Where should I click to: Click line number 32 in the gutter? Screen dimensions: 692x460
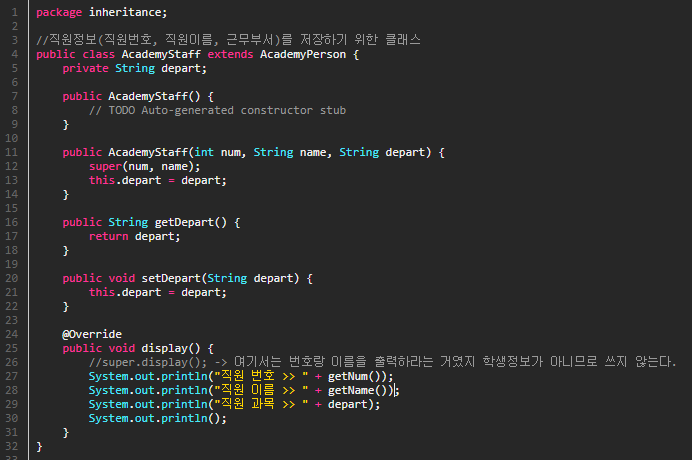click(x=12, y=446)
